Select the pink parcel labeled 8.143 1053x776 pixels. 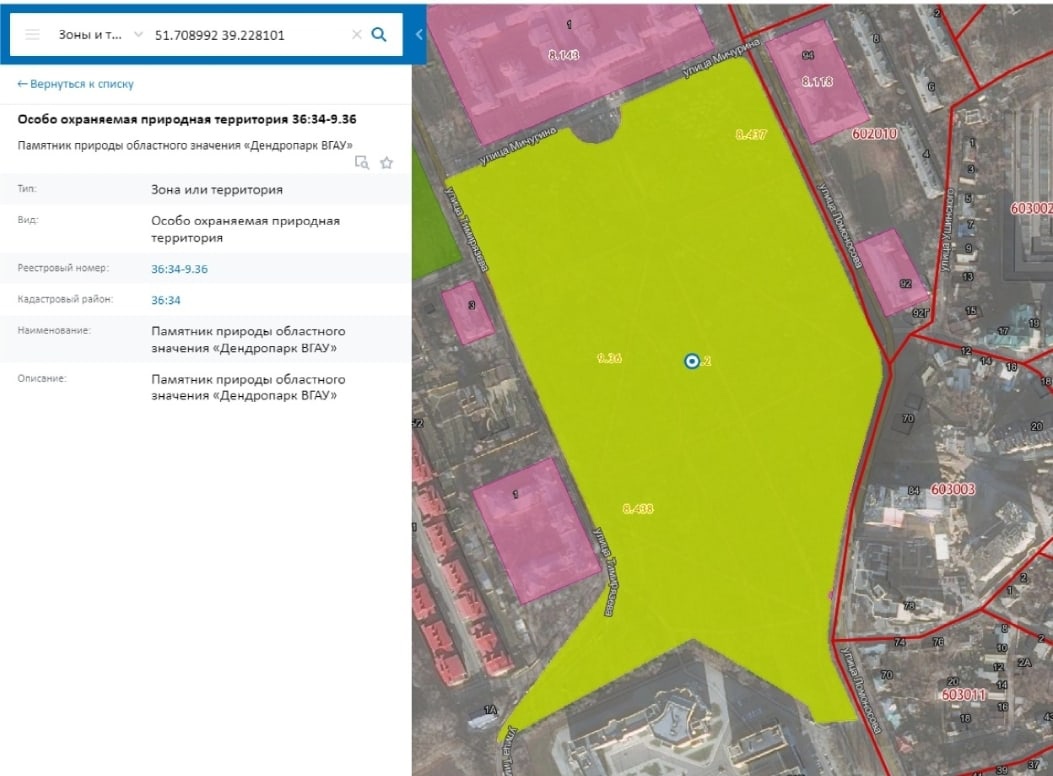coord(564,55)
